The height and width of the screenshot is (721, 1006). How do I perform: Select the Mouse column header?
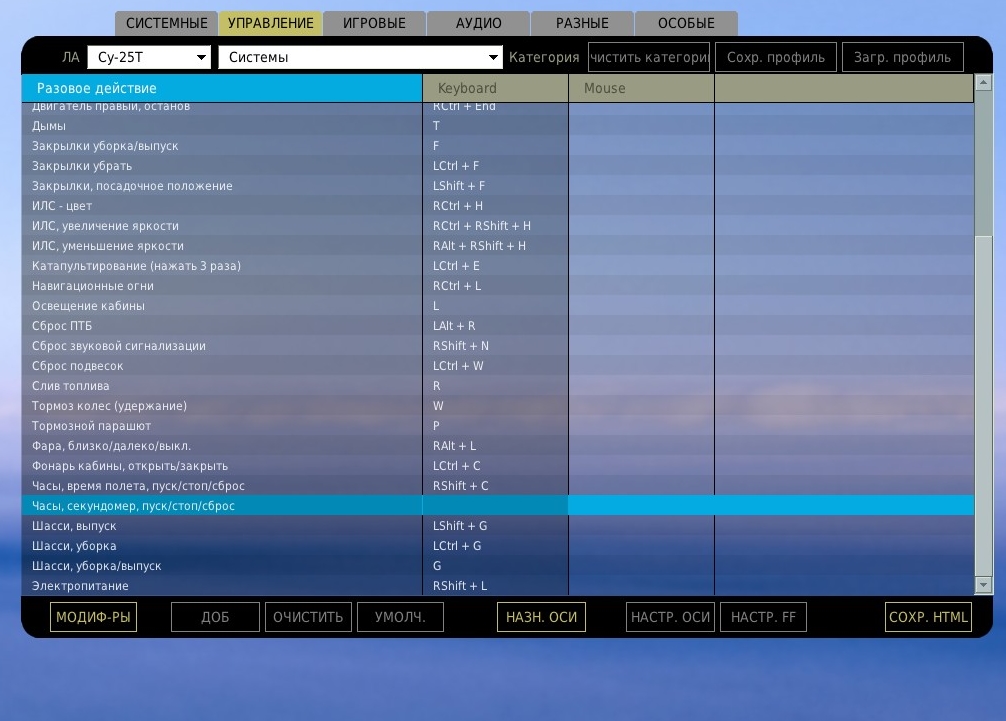tap(641, 88)
